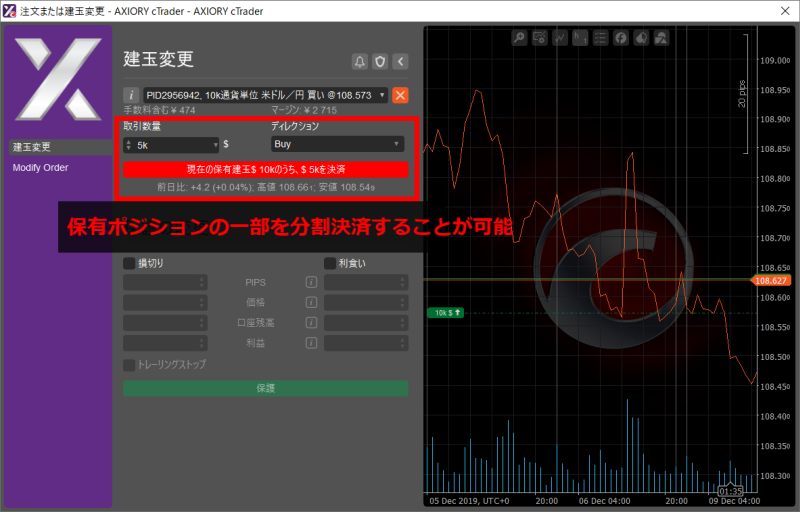The width and height of the screenshot is (800, 512).
Task: Open the ディレクション Buy dropdown
Action: pyautogui.click(x=337, y=144)
